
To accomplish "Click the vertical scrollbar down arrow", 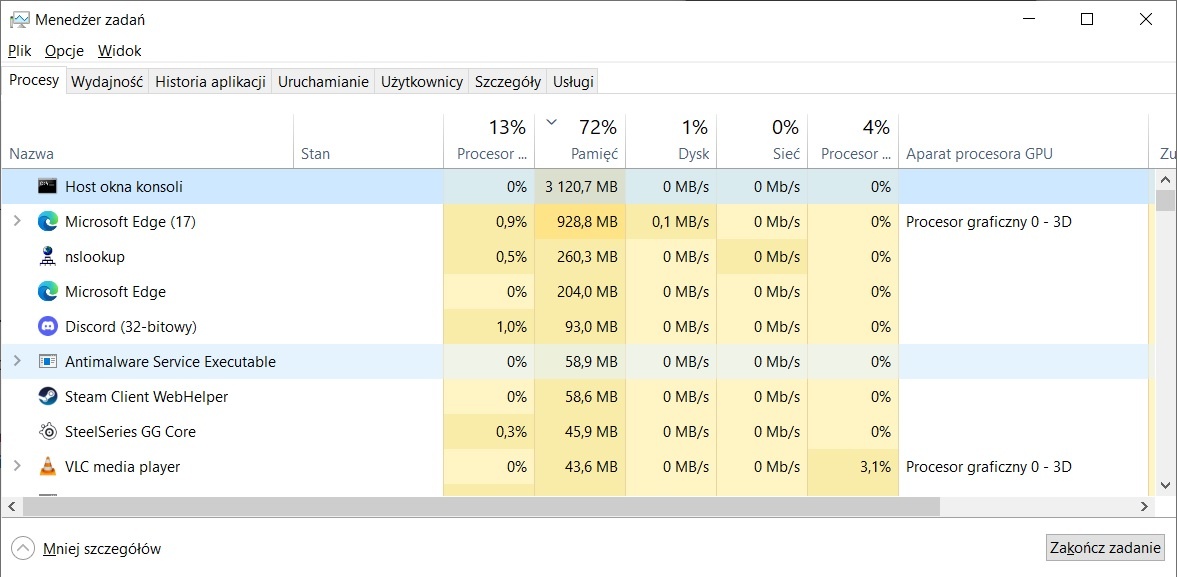I will click(x=1165, y=485).
